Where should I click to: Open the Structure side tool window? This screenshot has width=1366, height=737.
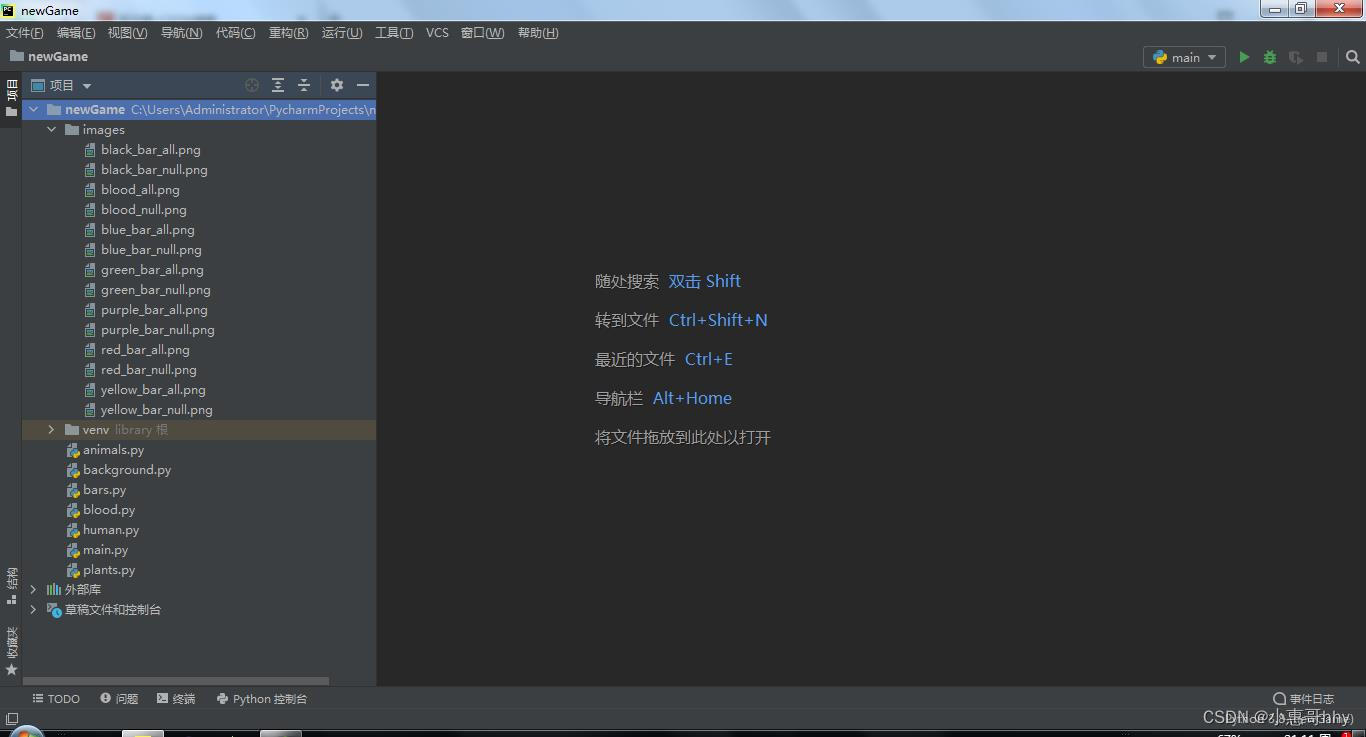pyautogui.click(x=11, y=586)
